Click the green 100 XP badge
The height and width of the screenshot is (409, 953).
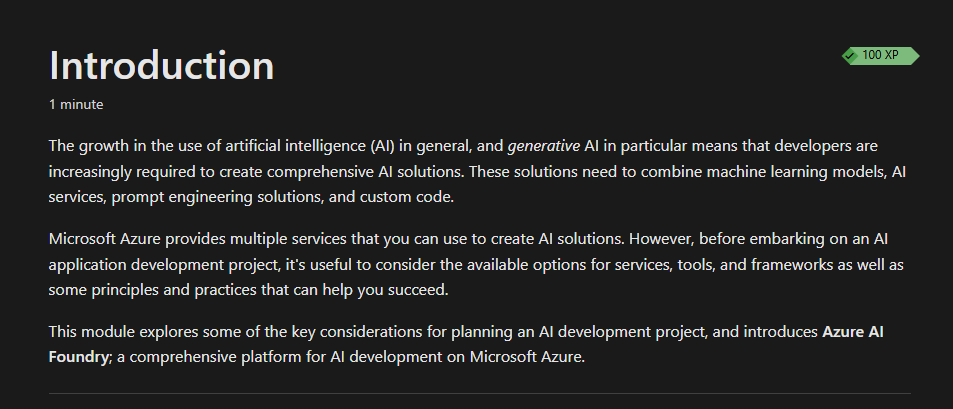880,55
